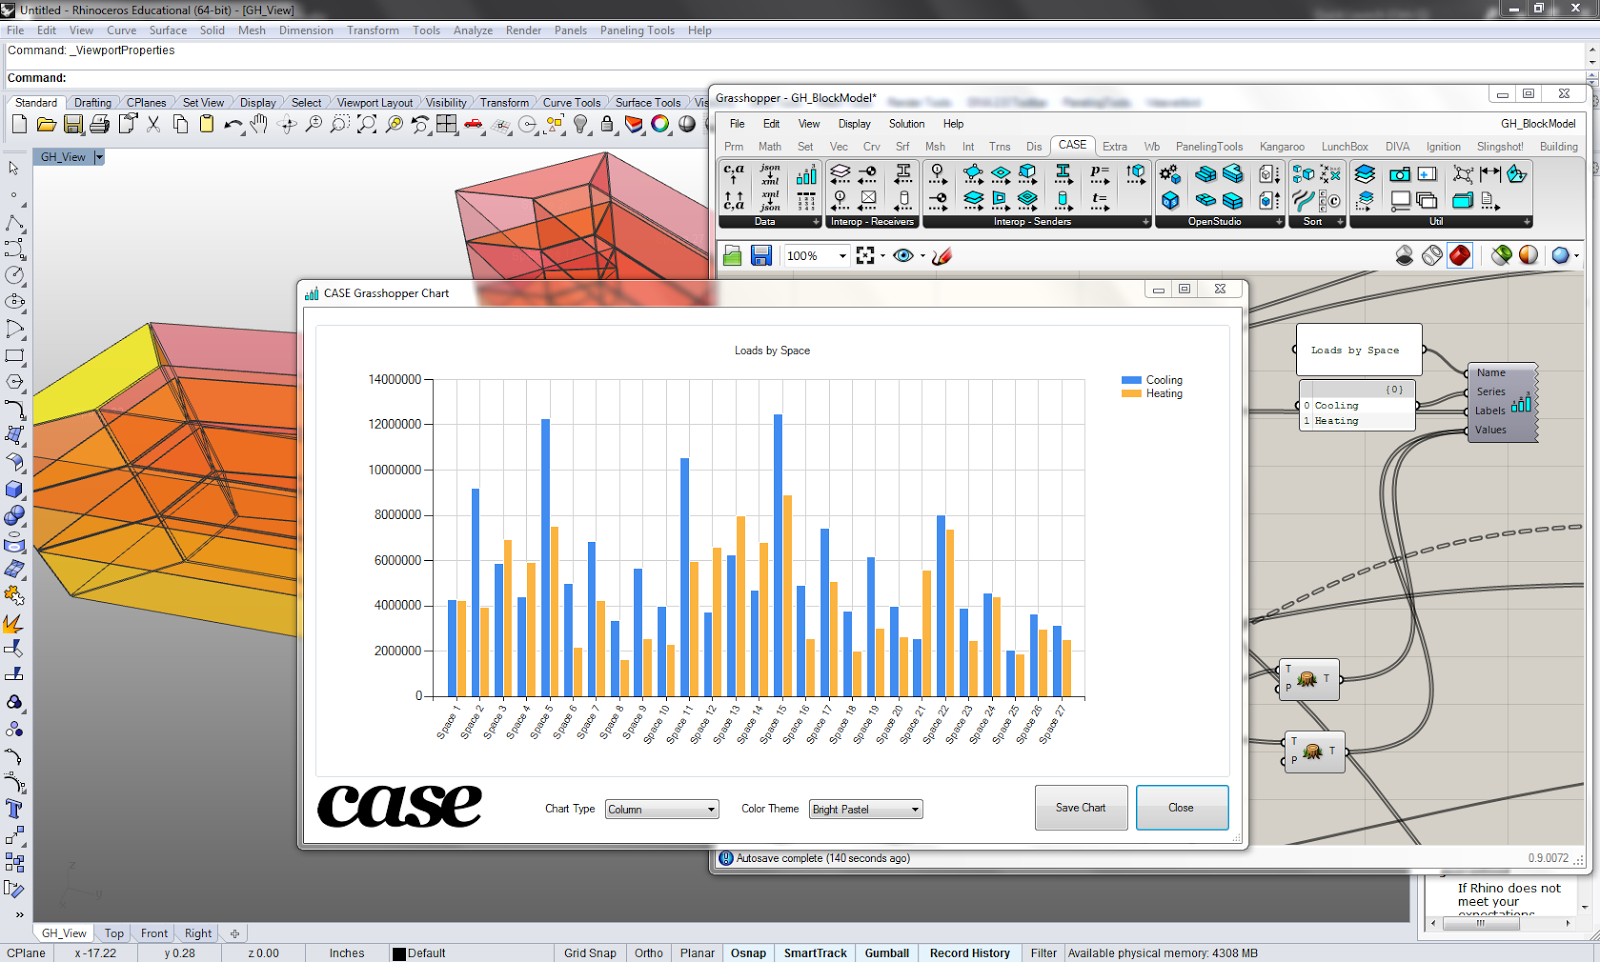Select the Circle tool in left sidebar
Image resolution: width=1600 pixels, height=962 pixels.
15,275
